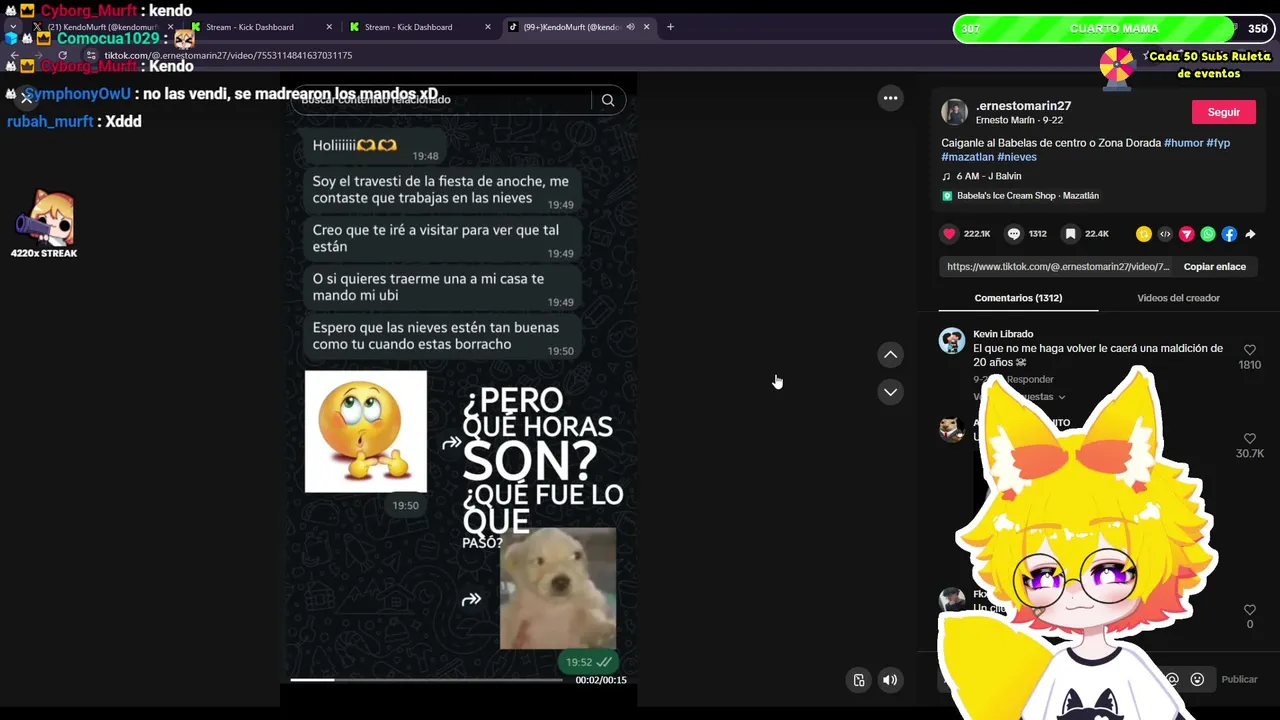Image resolution: width=1280 pixels, height=720 pixels.
Task: Switch to Videos del creador tab
Action: [1178, 298]
